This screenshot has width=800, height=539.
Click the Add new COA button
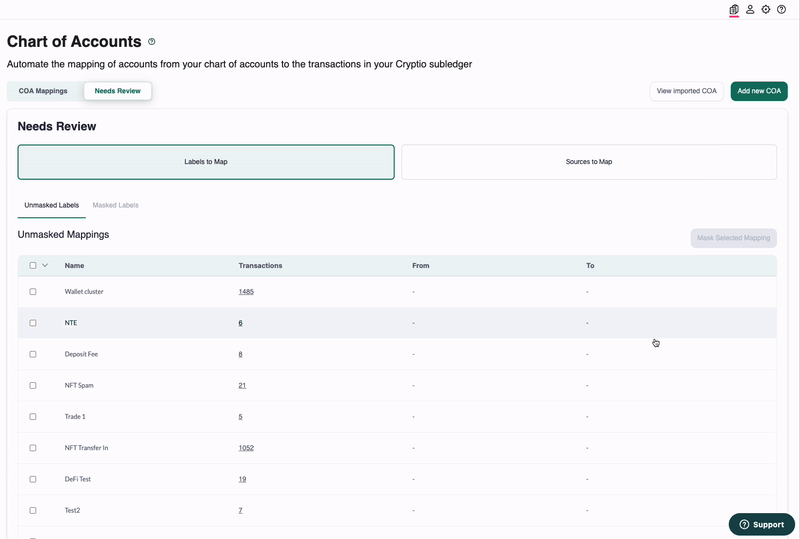point(759,91)
